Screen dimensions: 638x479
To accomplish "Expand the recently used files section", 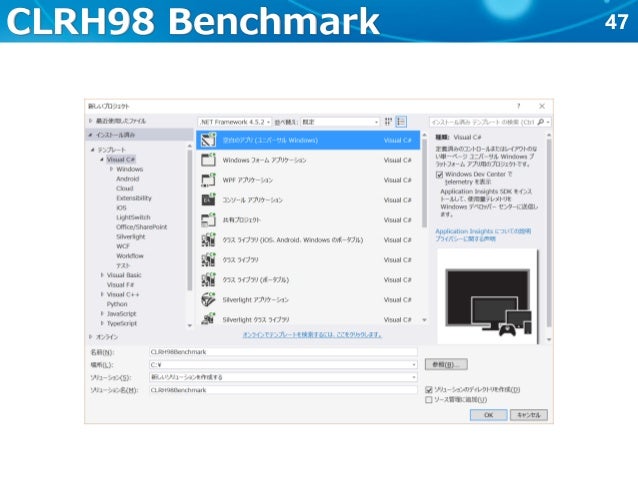I will click(x=91, y=121).
